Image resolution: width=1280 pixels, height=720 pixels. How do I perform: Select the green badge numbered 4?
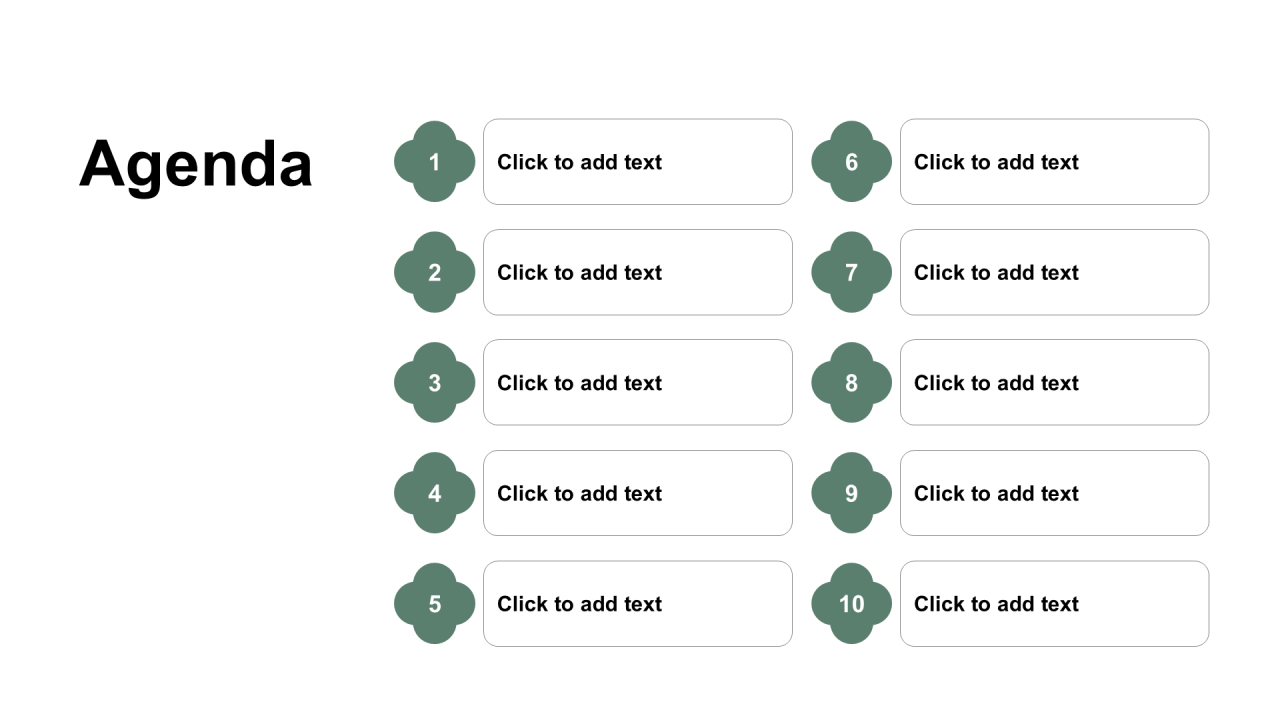coord(434,493)
